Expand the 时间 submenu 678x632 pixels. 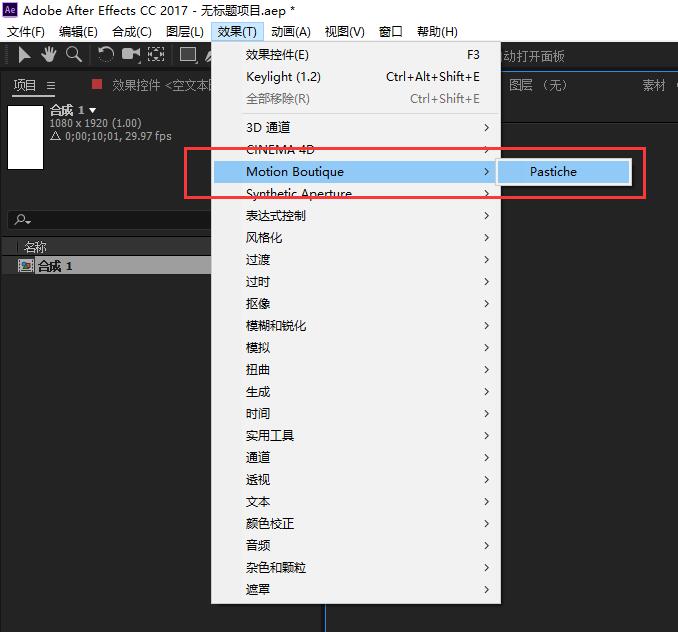click(x=356, y=414)
